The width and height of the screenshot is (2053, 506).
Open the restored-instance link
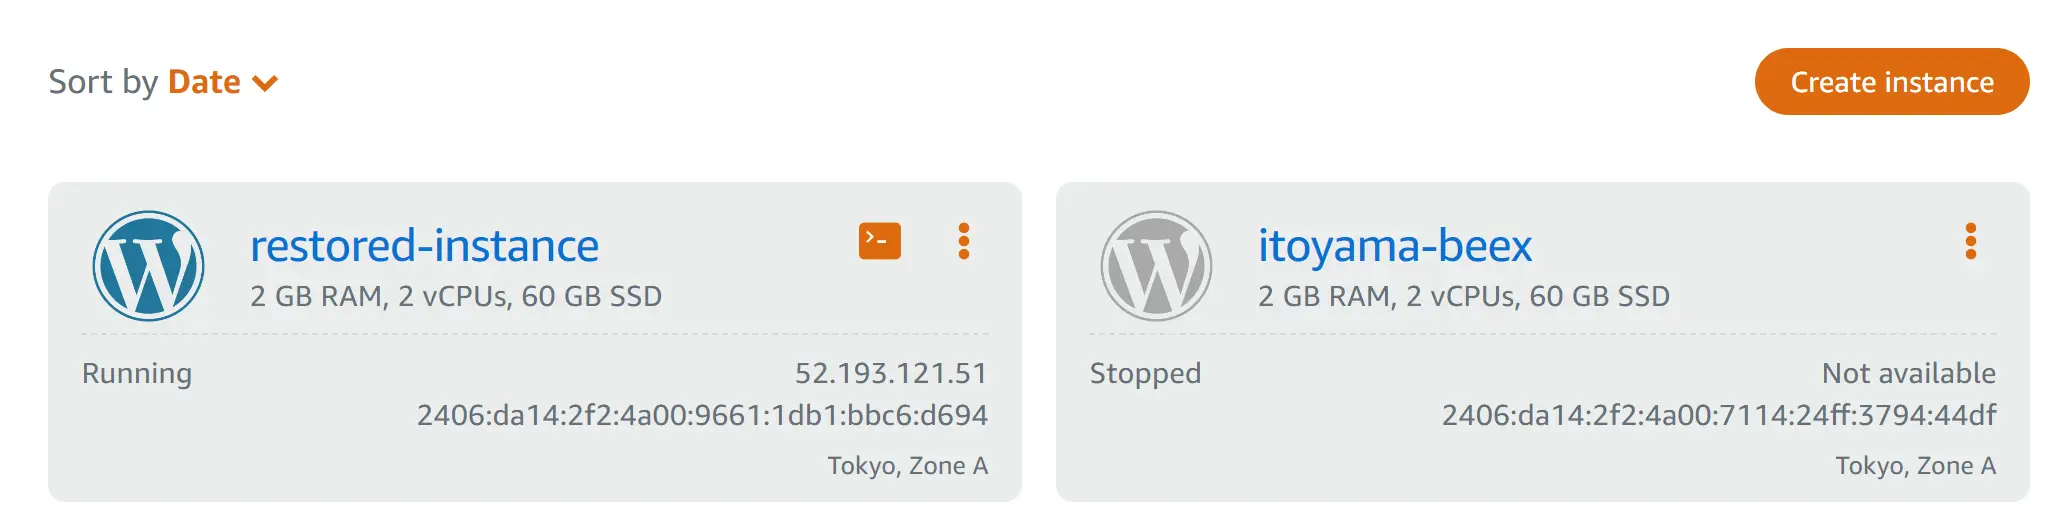click(x=424, y=246)
